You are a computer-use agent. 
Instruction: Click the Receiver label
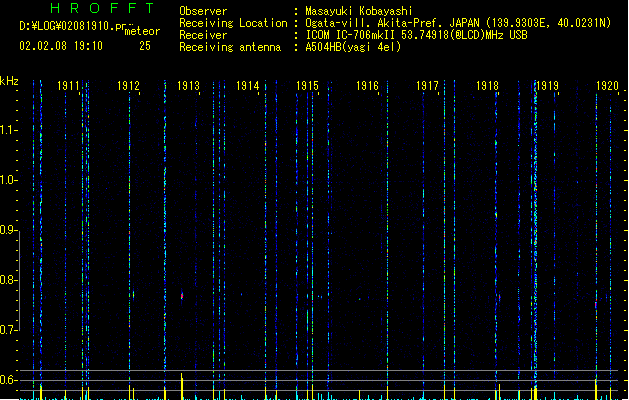(x=203, y=35)
